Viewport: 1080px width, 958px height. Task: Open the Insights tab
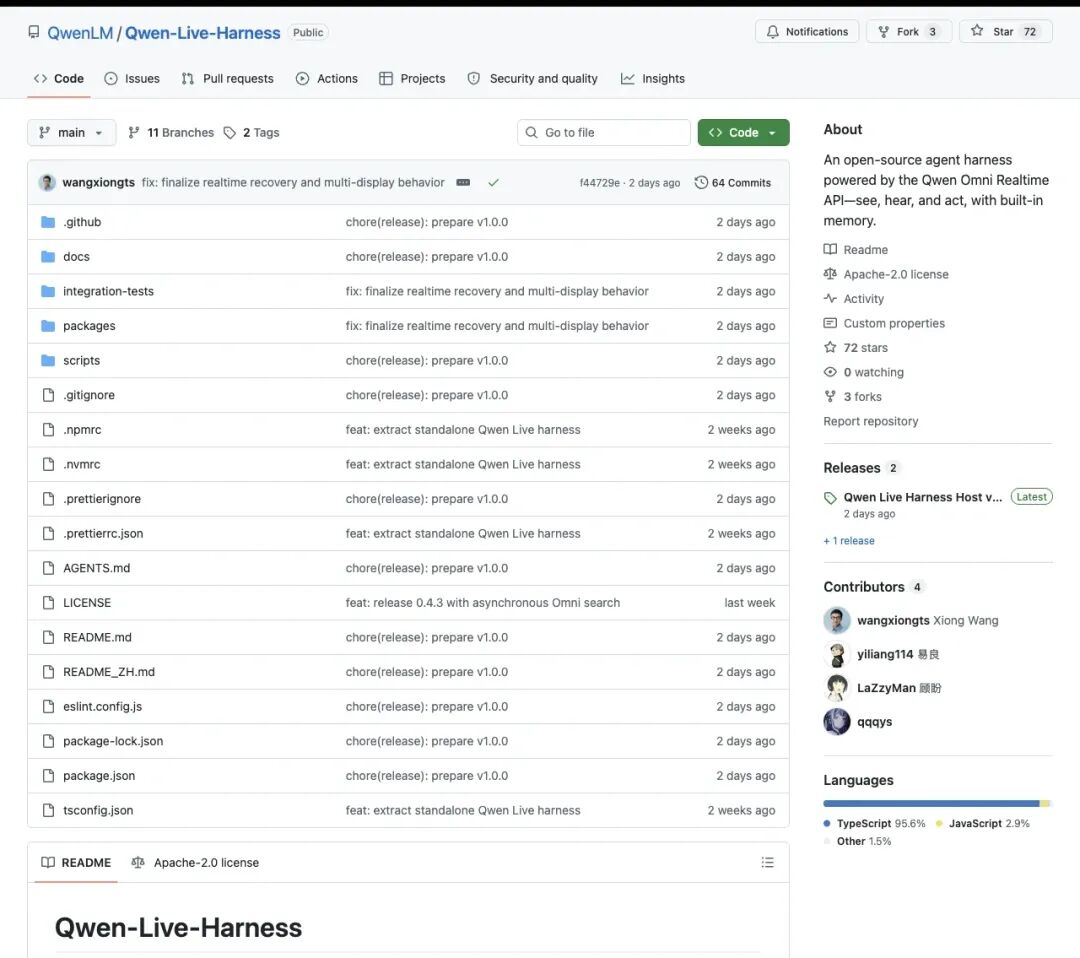[x=653, y=79]
